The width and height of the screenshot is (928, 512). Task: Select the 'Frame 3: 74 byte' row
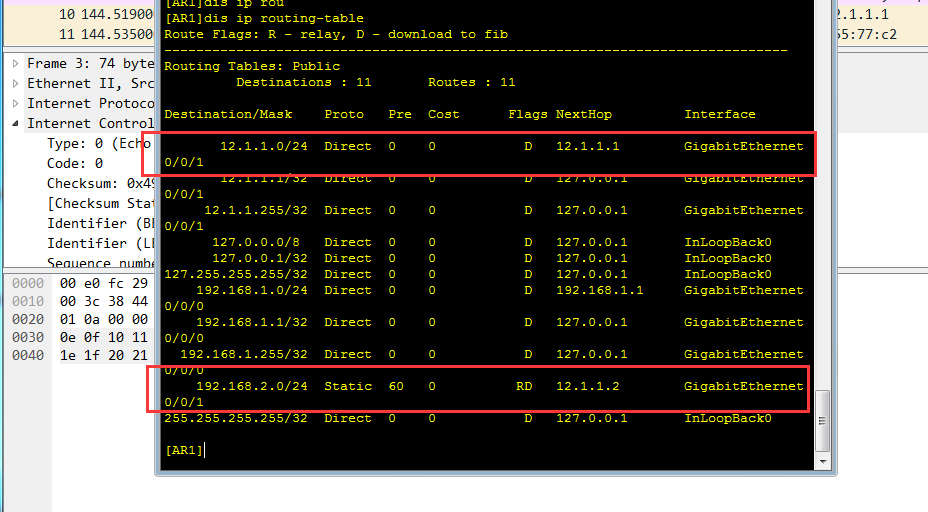tap(91, 63)
